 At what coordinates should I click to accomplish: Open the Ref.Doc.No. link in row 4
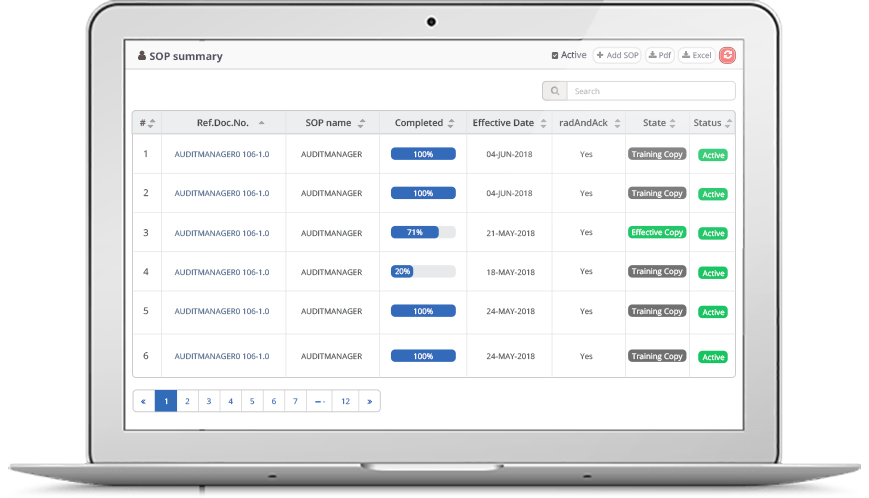point(221,272)
